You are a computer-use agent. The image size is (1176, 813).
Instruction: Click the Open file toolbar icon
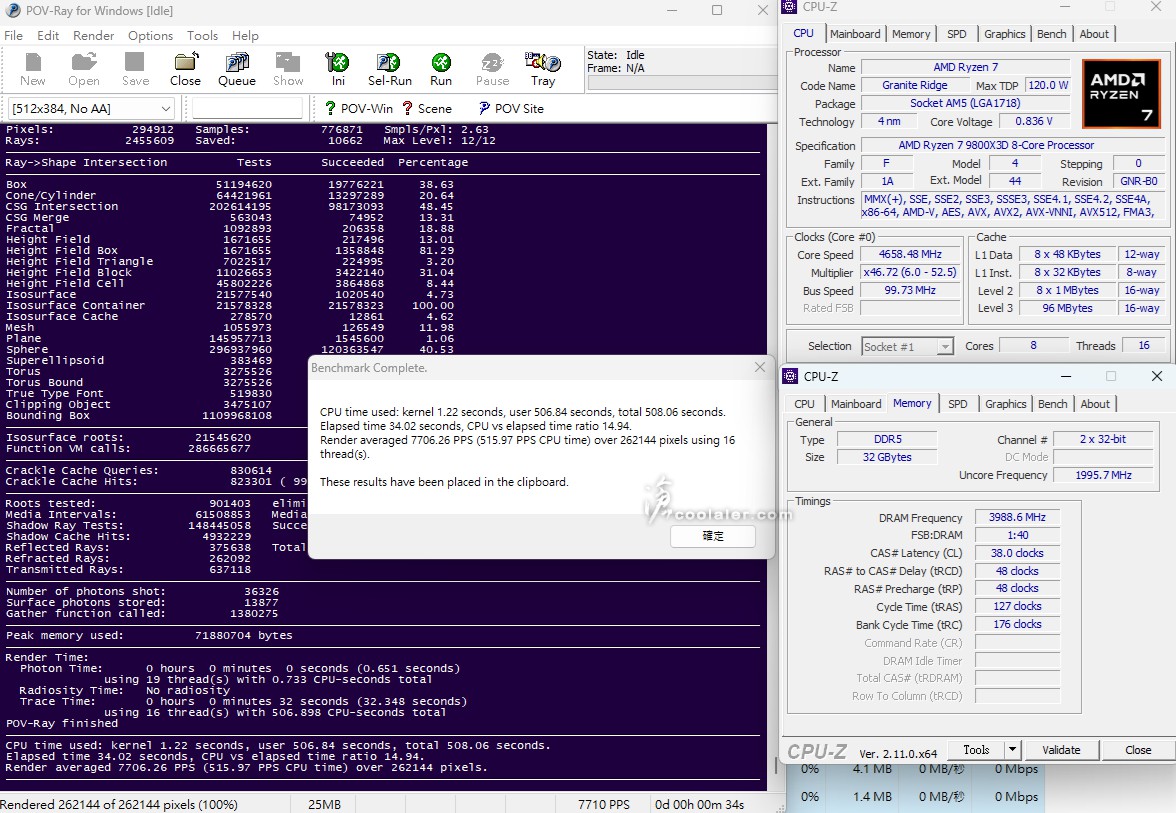[84, 70]
